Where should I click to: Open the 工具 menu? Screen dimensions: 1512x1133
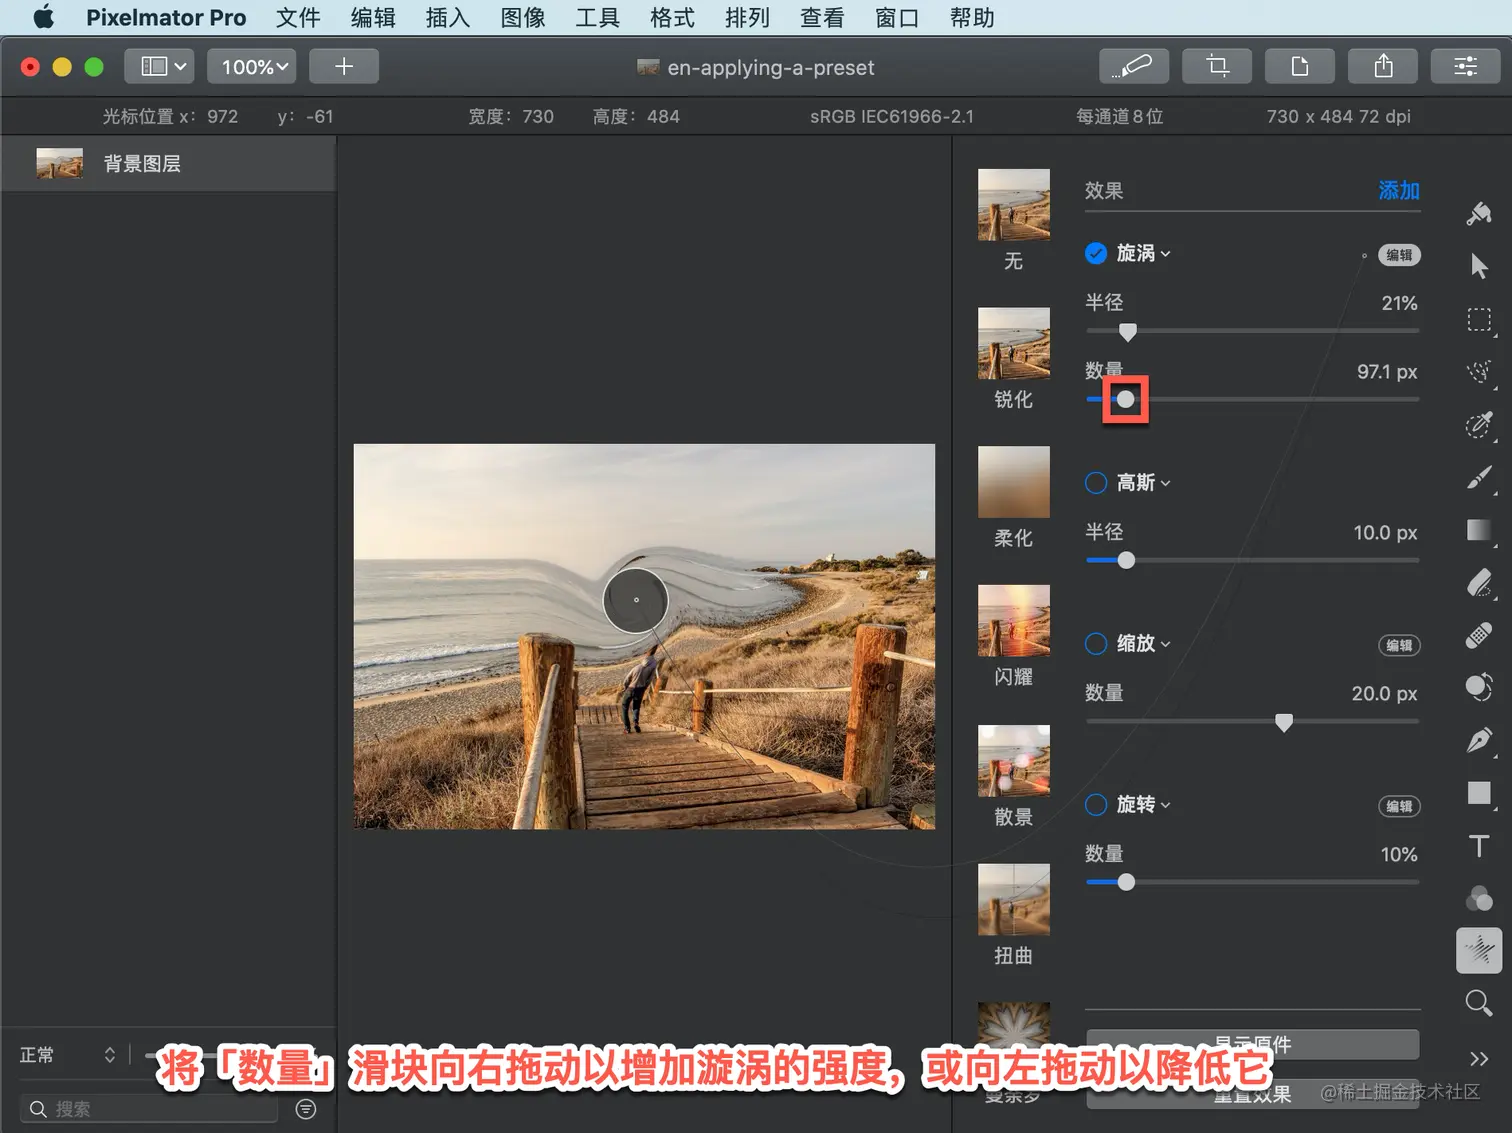597,17
